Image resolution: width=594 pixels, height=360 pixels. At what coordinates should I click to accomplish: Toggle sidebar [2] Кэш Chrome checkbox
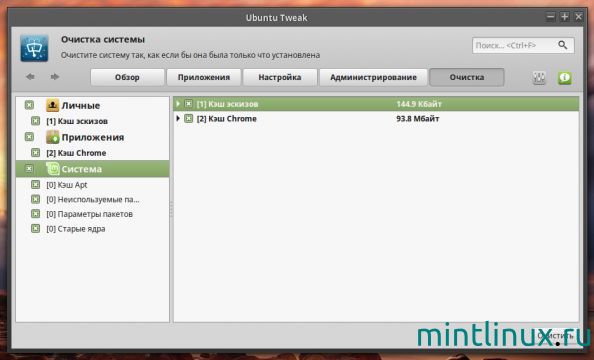(x=35, y=153)
